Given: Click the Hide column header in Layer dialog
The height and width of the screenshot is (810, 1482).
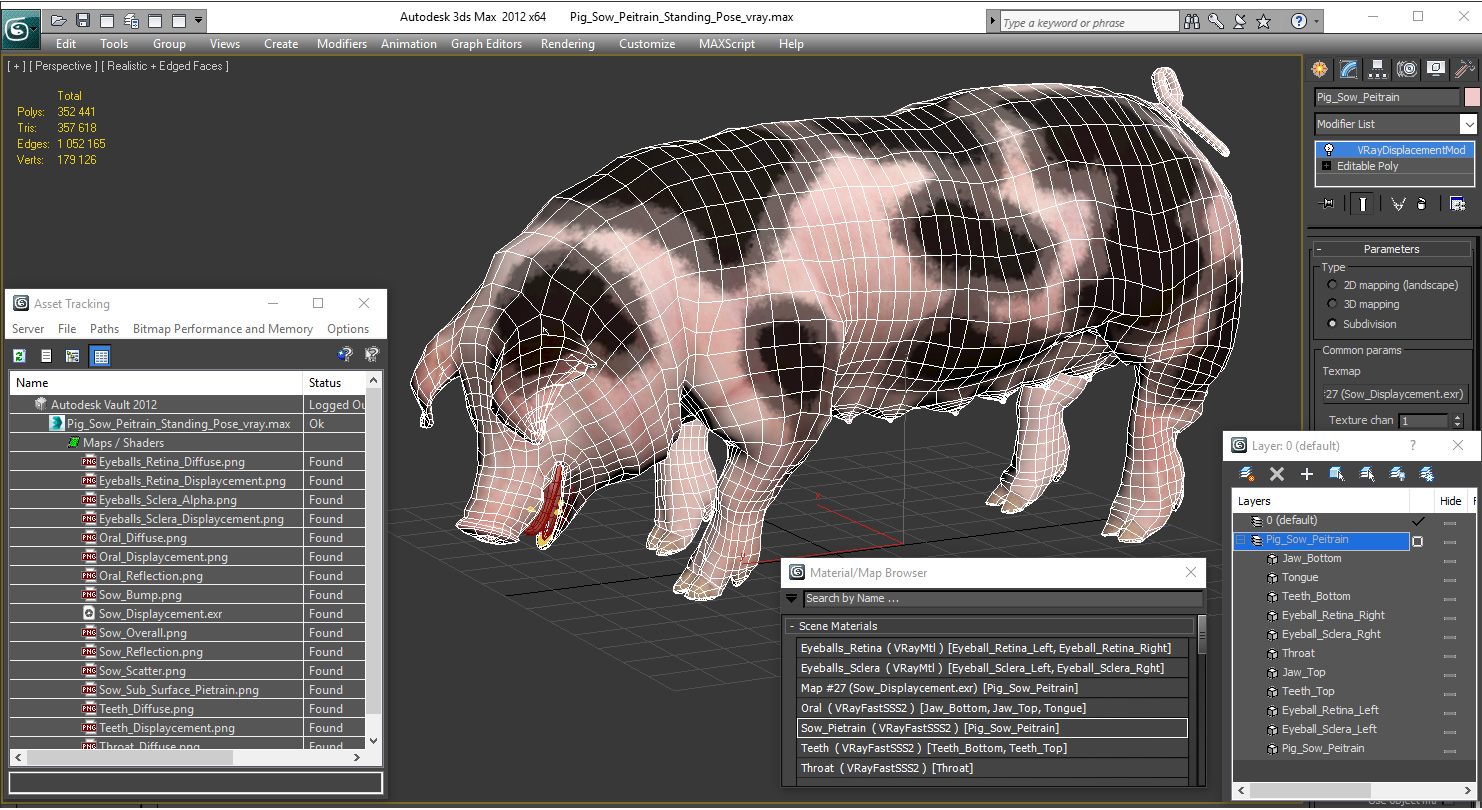Looking at the screenshot, I should [x=1450, y=501].
